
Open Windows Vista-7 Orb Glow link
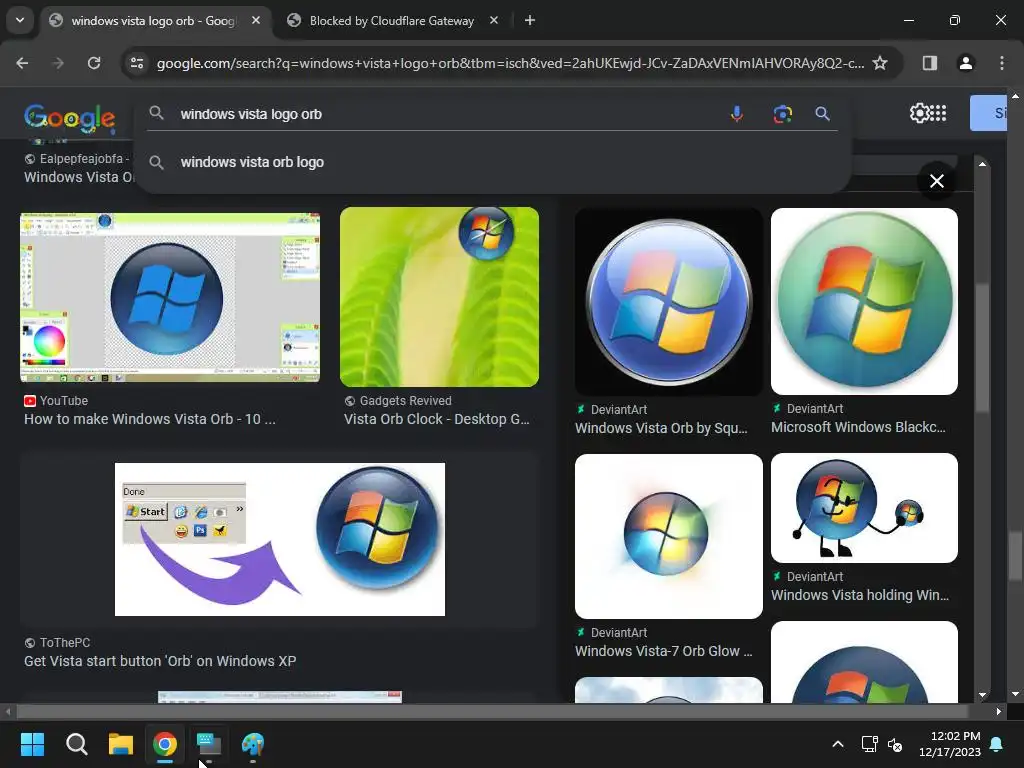[664, 651]
